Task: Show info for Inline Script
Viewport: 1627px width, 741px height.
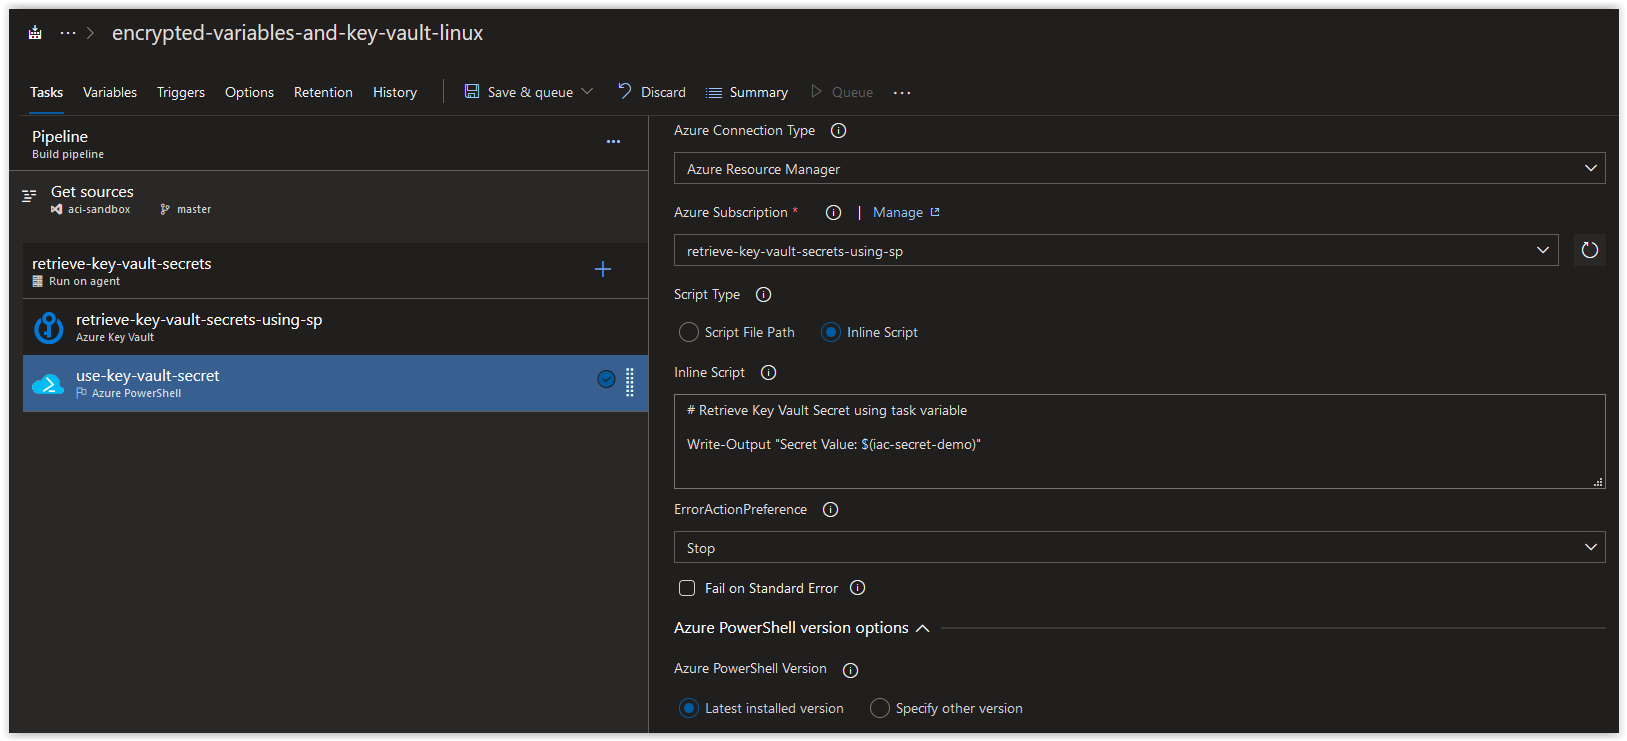Action: point(769,373)
